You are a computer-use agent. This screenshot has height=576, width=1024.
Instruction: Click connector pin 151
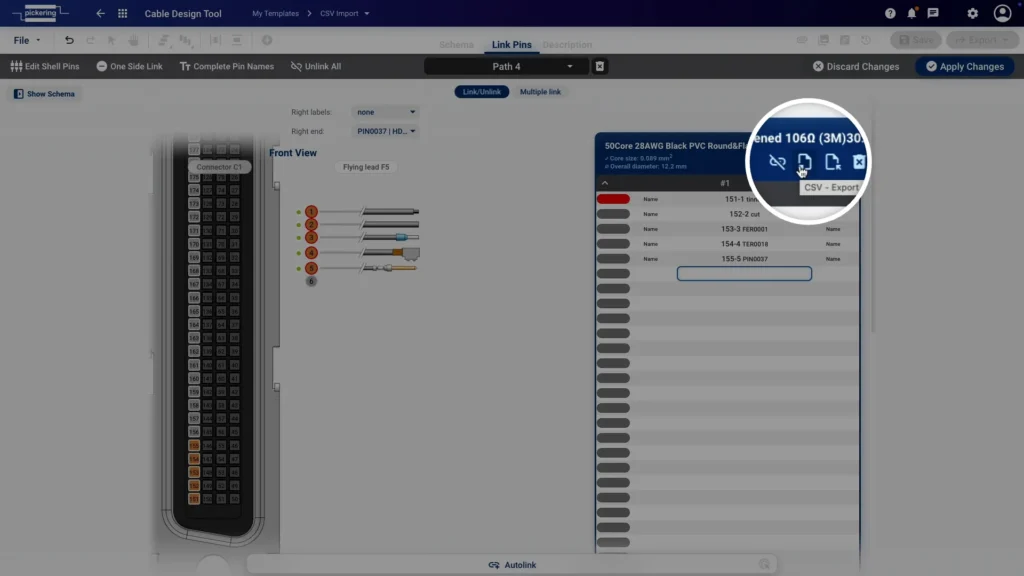click(194, 499)
